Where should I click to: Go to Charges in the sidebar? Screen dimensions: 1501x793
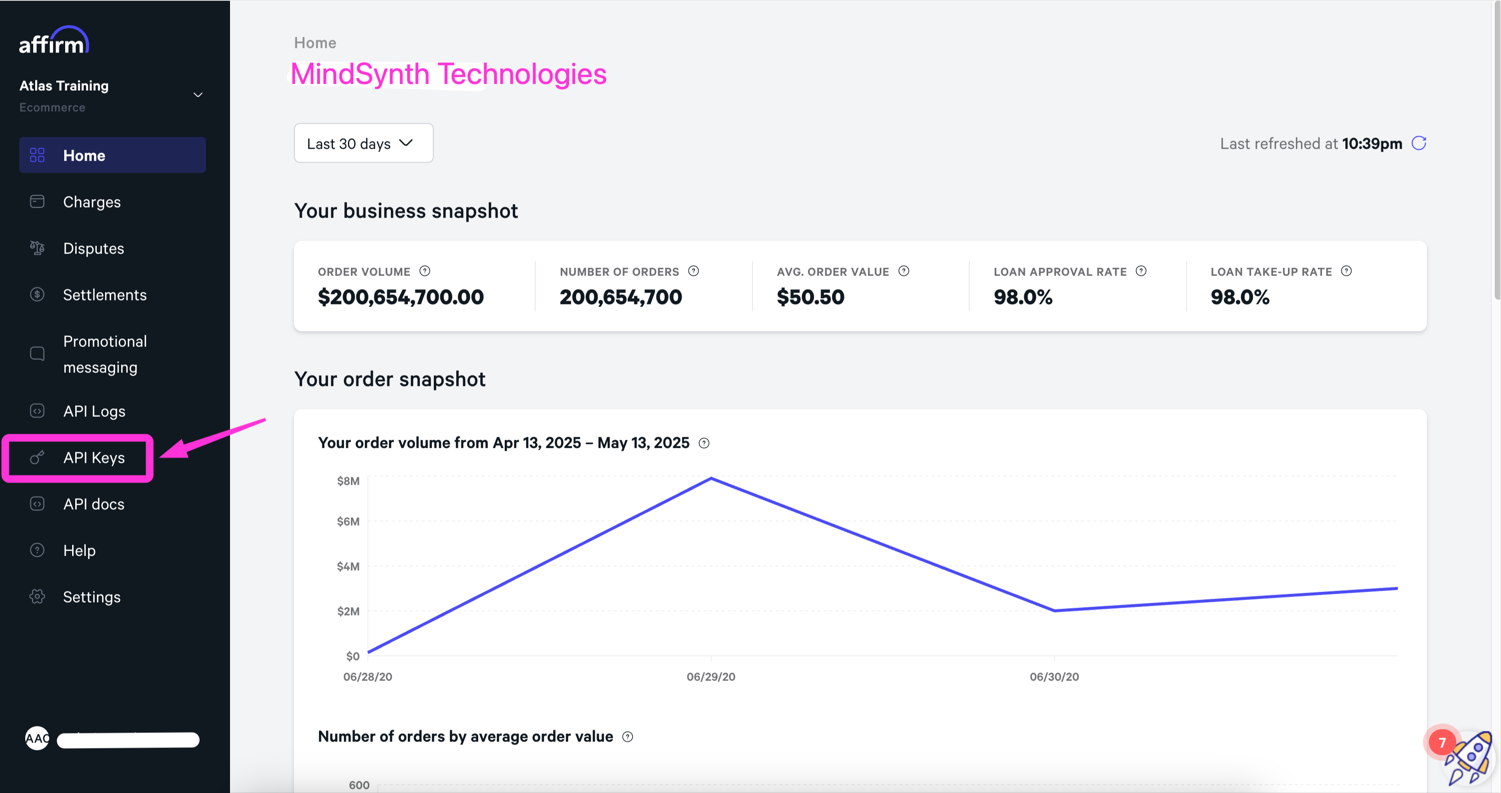coord(92,202)
